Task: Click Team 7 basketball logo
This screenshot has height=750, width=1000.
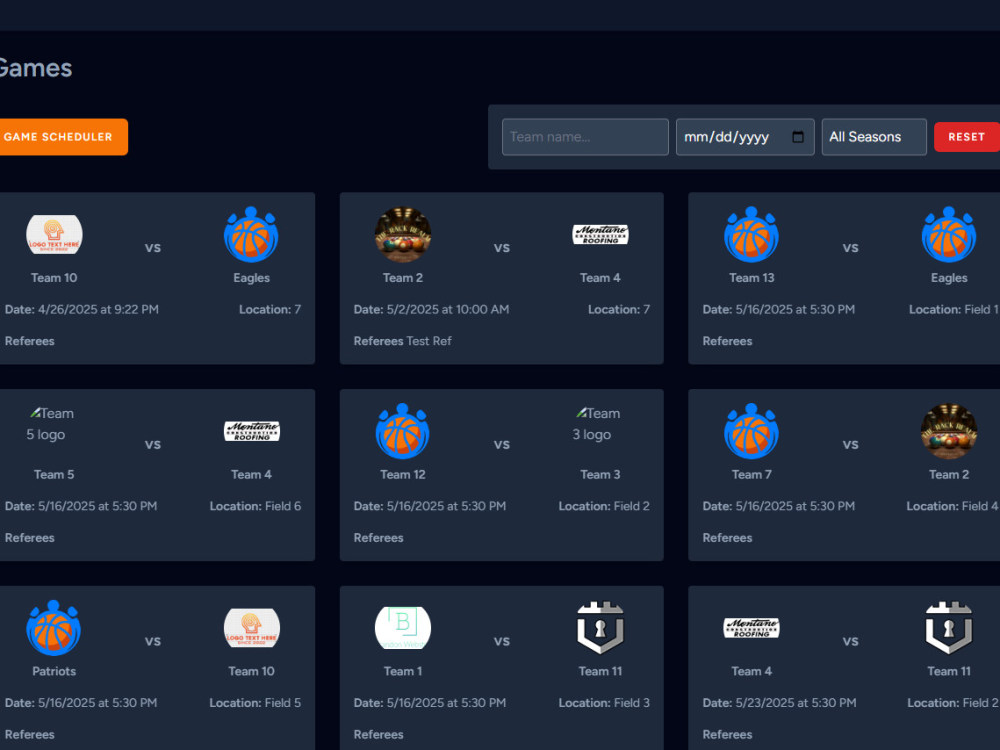Action: click(x=751, y=431)
